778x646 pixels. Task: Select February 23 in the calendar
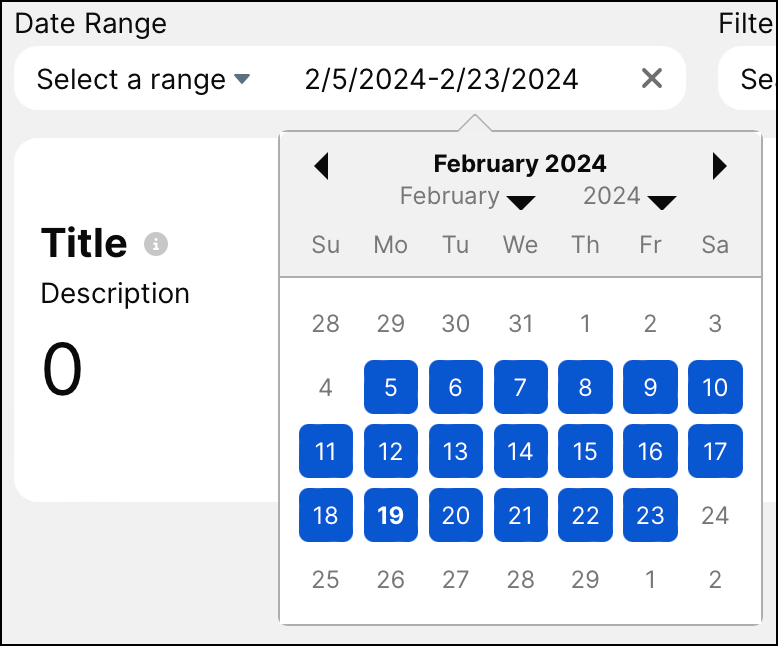point(650,515)
